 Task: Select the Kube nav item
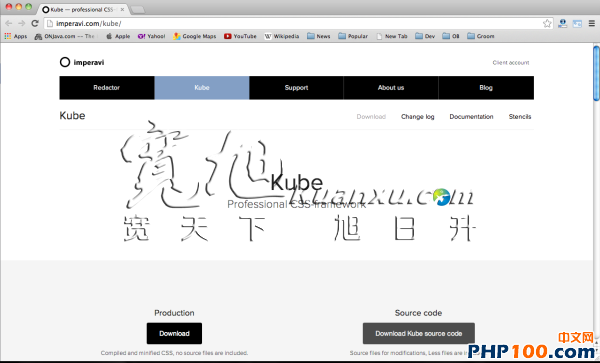click(x=202, y=88)
